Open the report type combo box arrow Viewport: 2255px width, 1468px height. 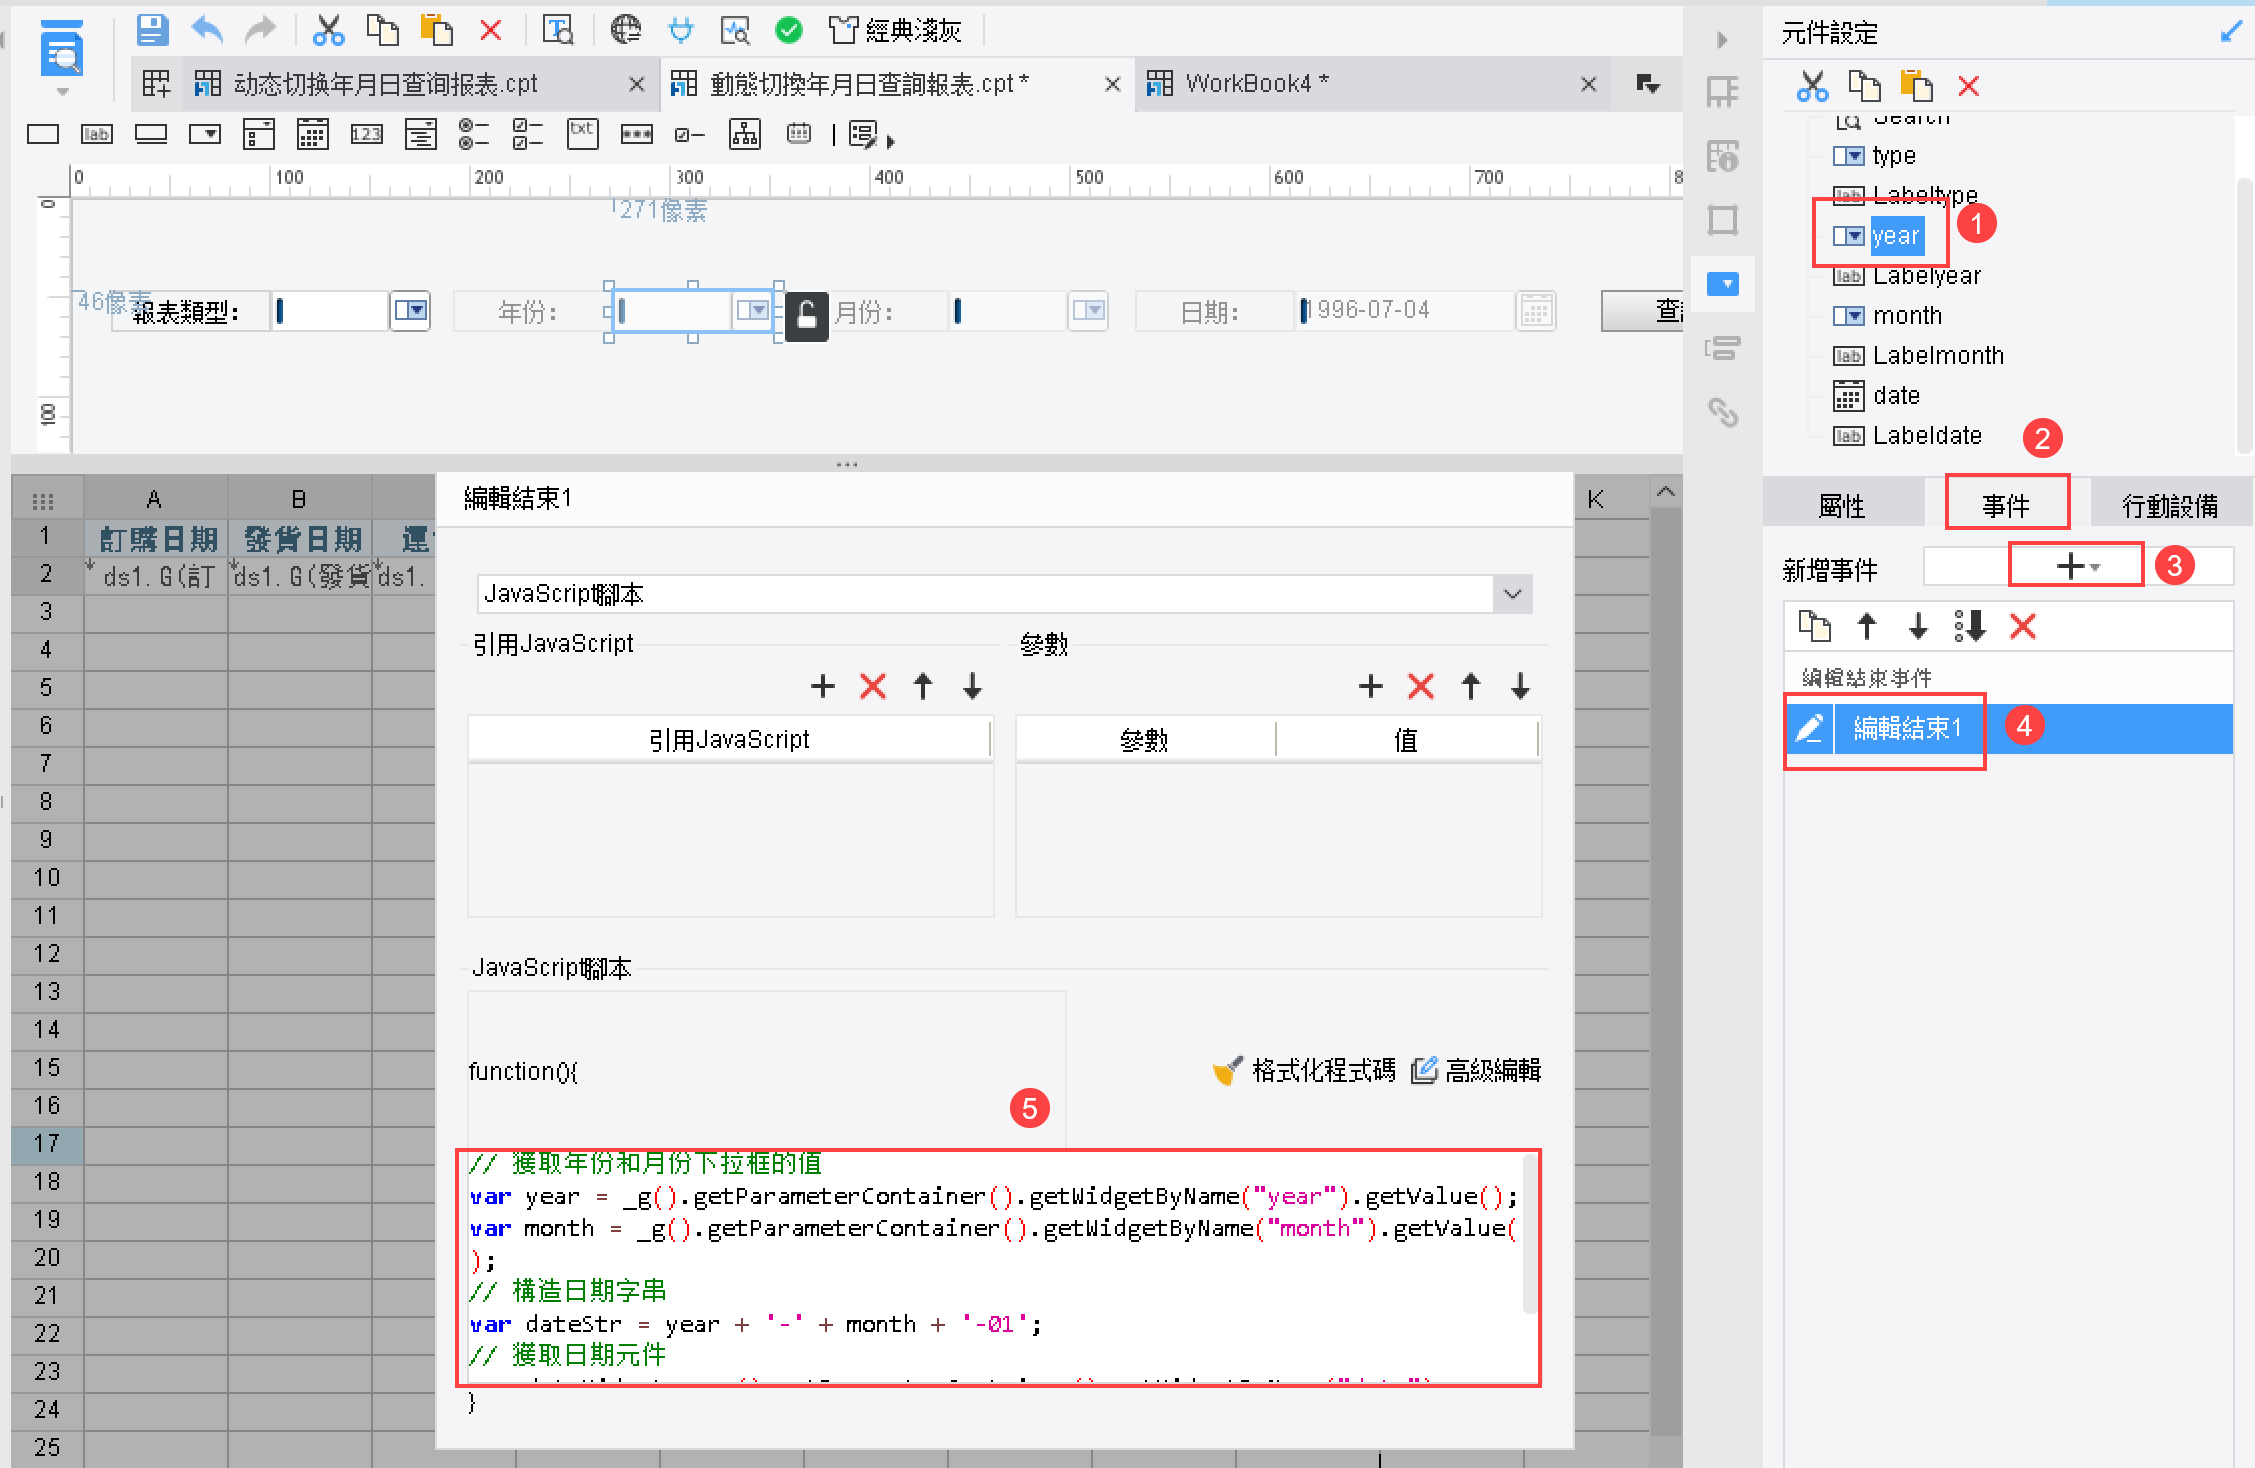tap(410, 311)
